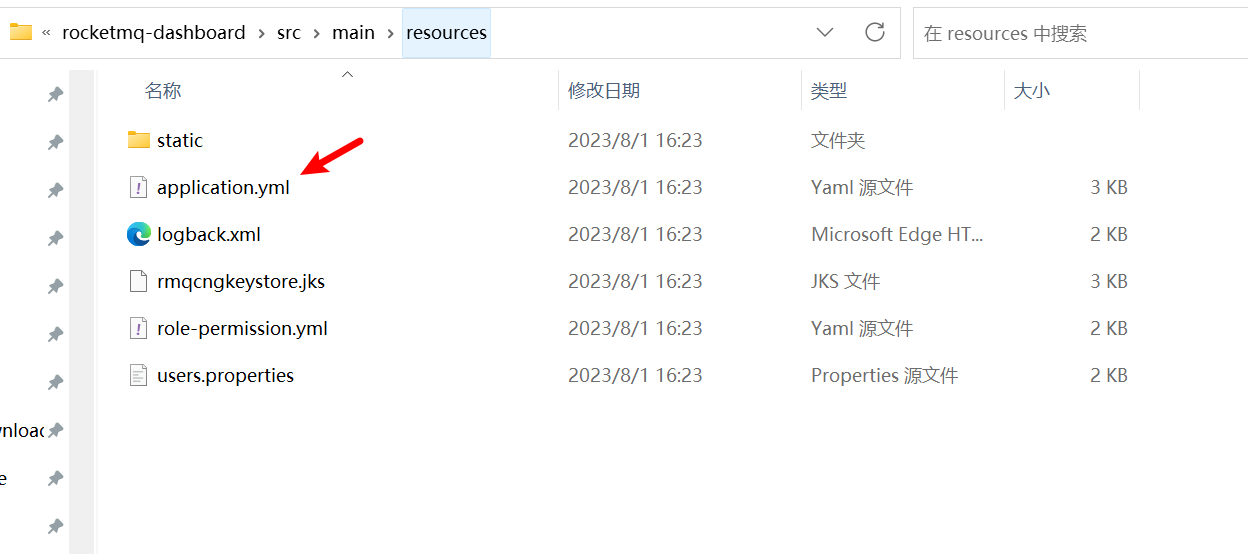
Task: Click the navigation pane vertical scrollbar
Action: 82,311
